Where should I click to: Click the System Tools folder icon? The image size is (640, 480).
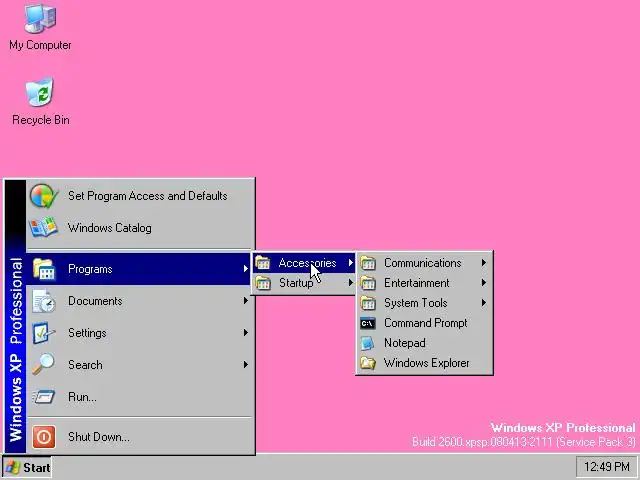[x=368, y=303]
